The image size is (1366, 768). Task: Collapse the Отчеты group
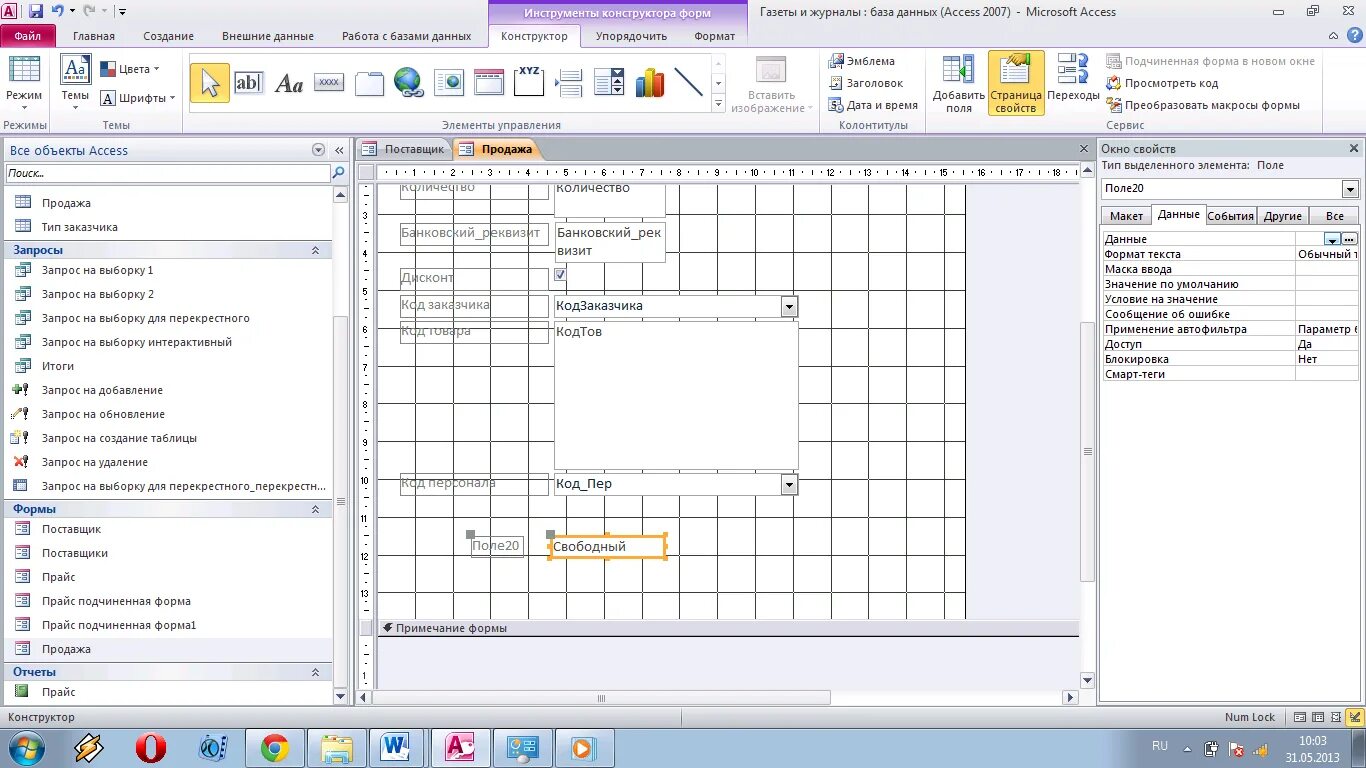(316, 672)
